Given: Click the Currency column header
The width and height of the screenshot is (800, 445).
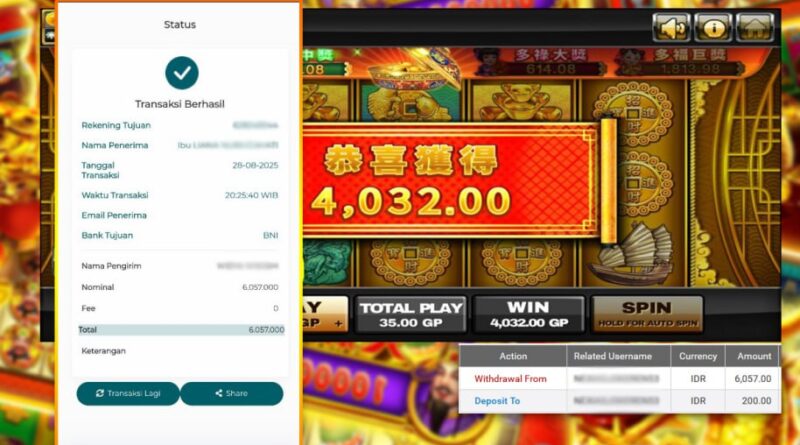Looking at the screenshot, I should 698,356.
